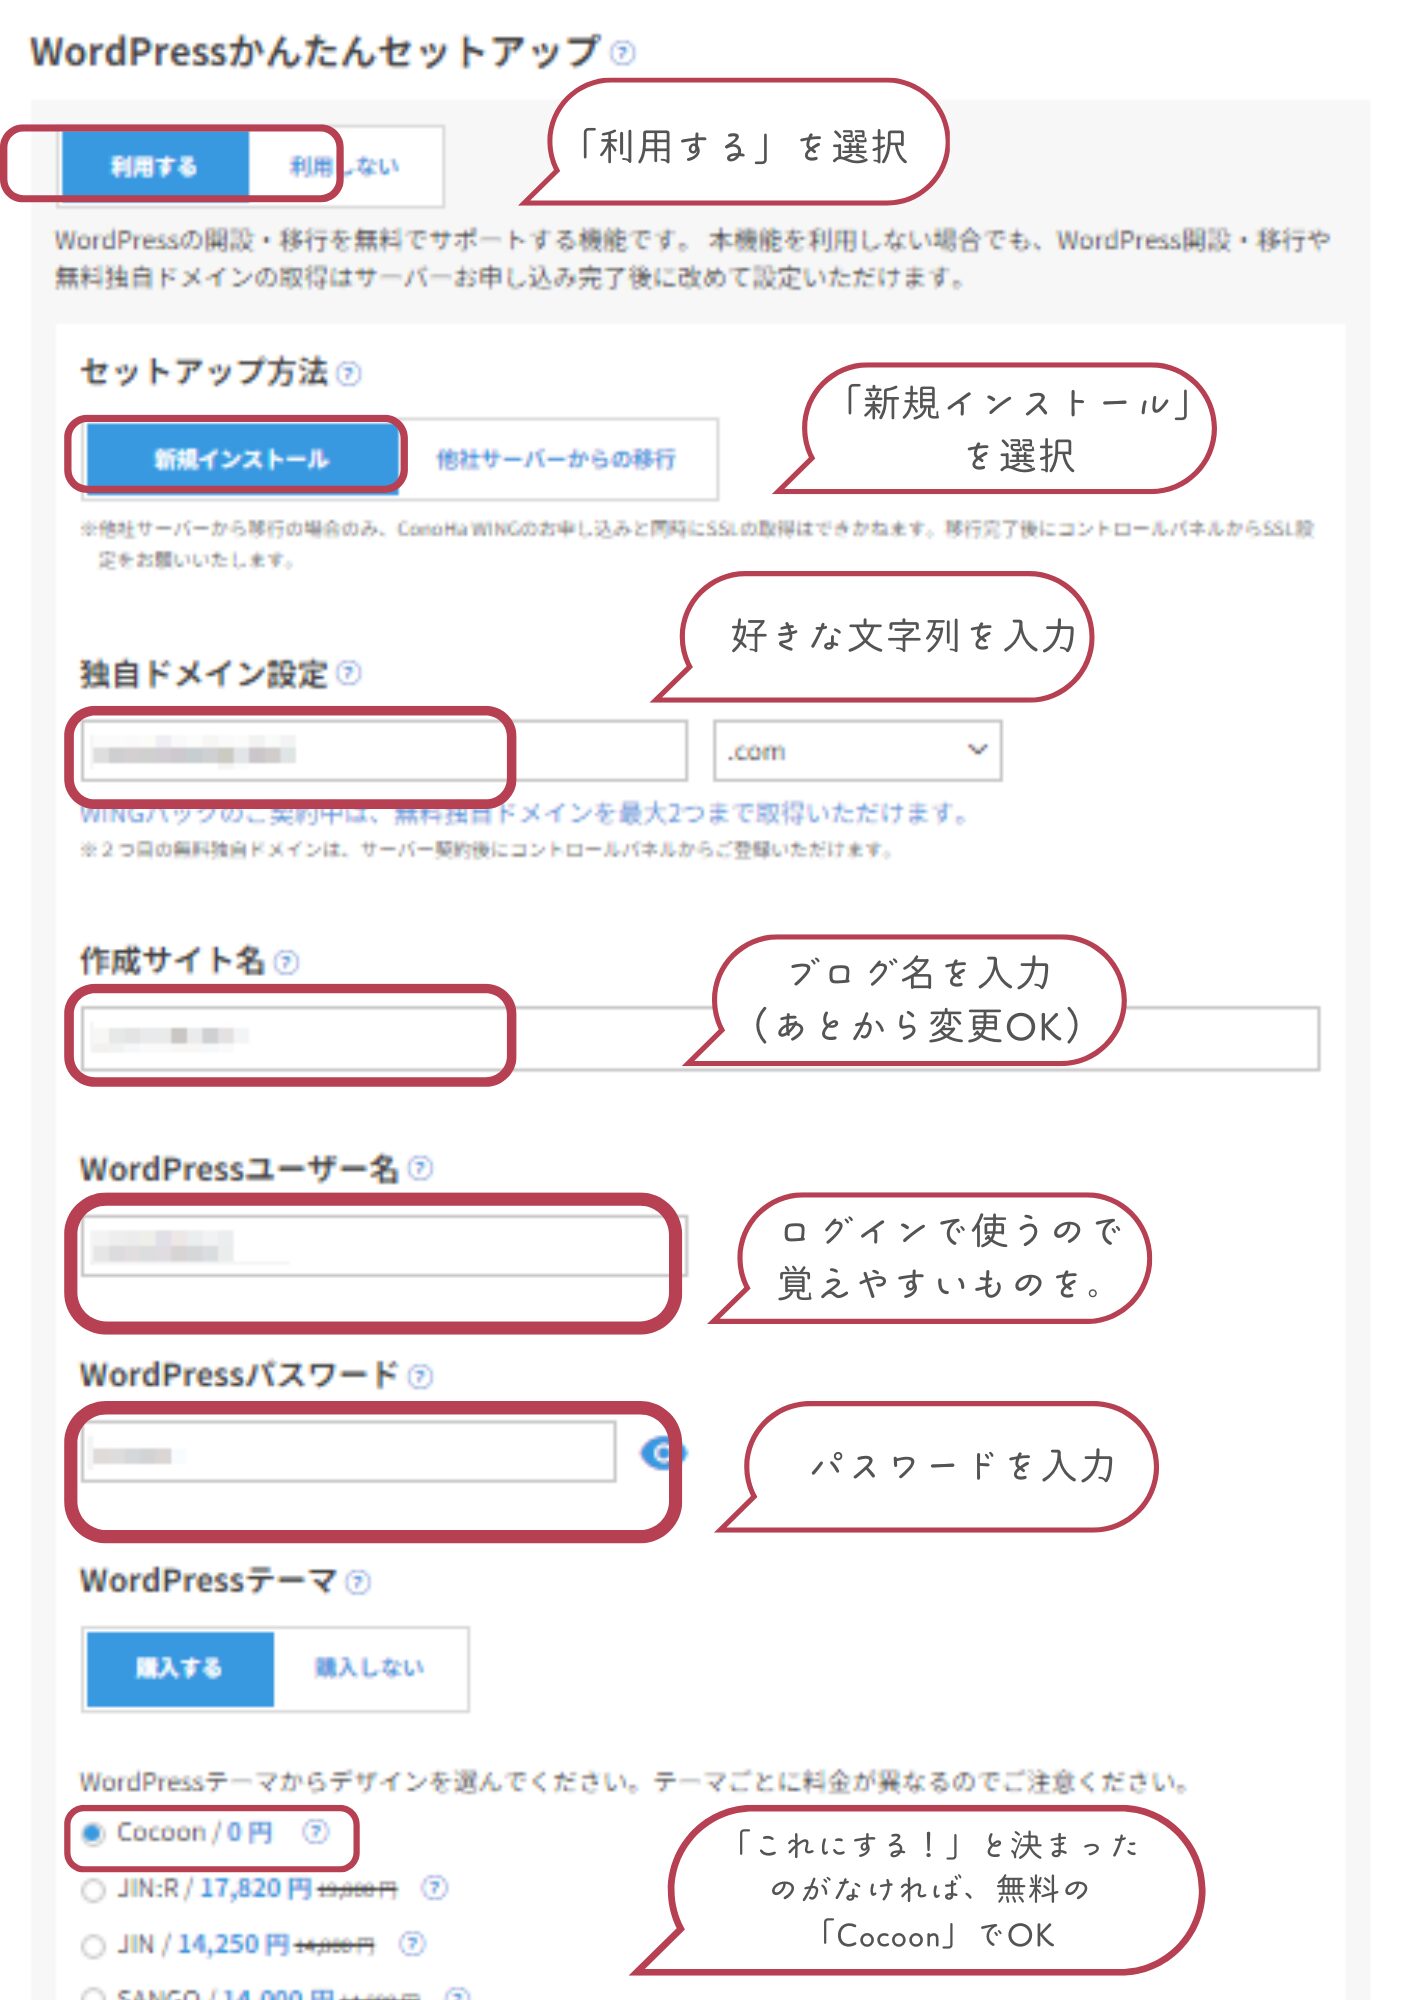Open help icon next to JIN:R theme

434,1888
